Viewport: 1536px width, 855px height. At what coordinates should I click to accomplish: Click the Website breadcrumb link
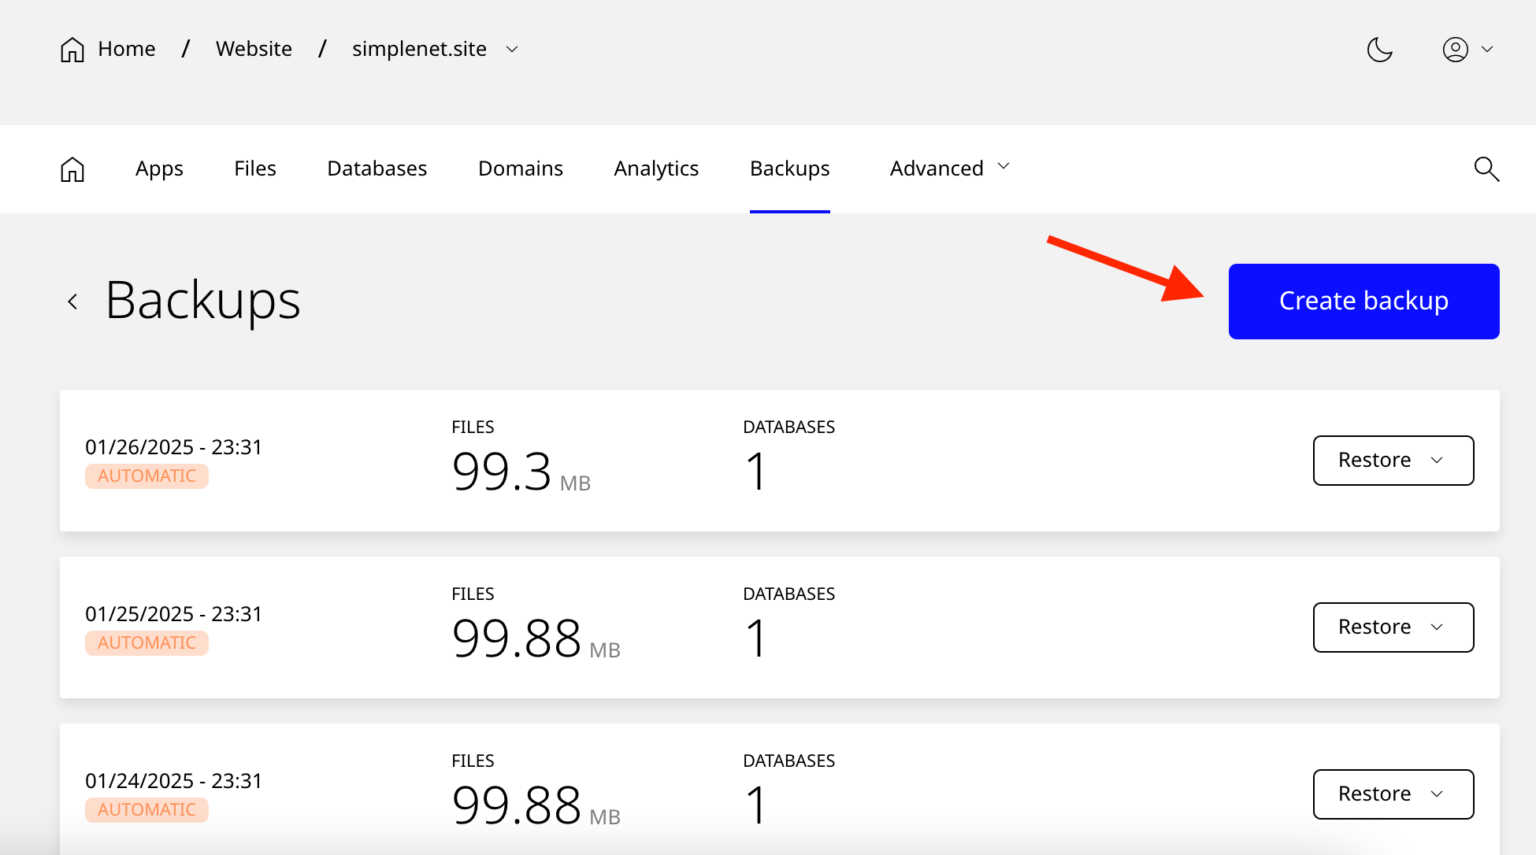coord(254,49)
